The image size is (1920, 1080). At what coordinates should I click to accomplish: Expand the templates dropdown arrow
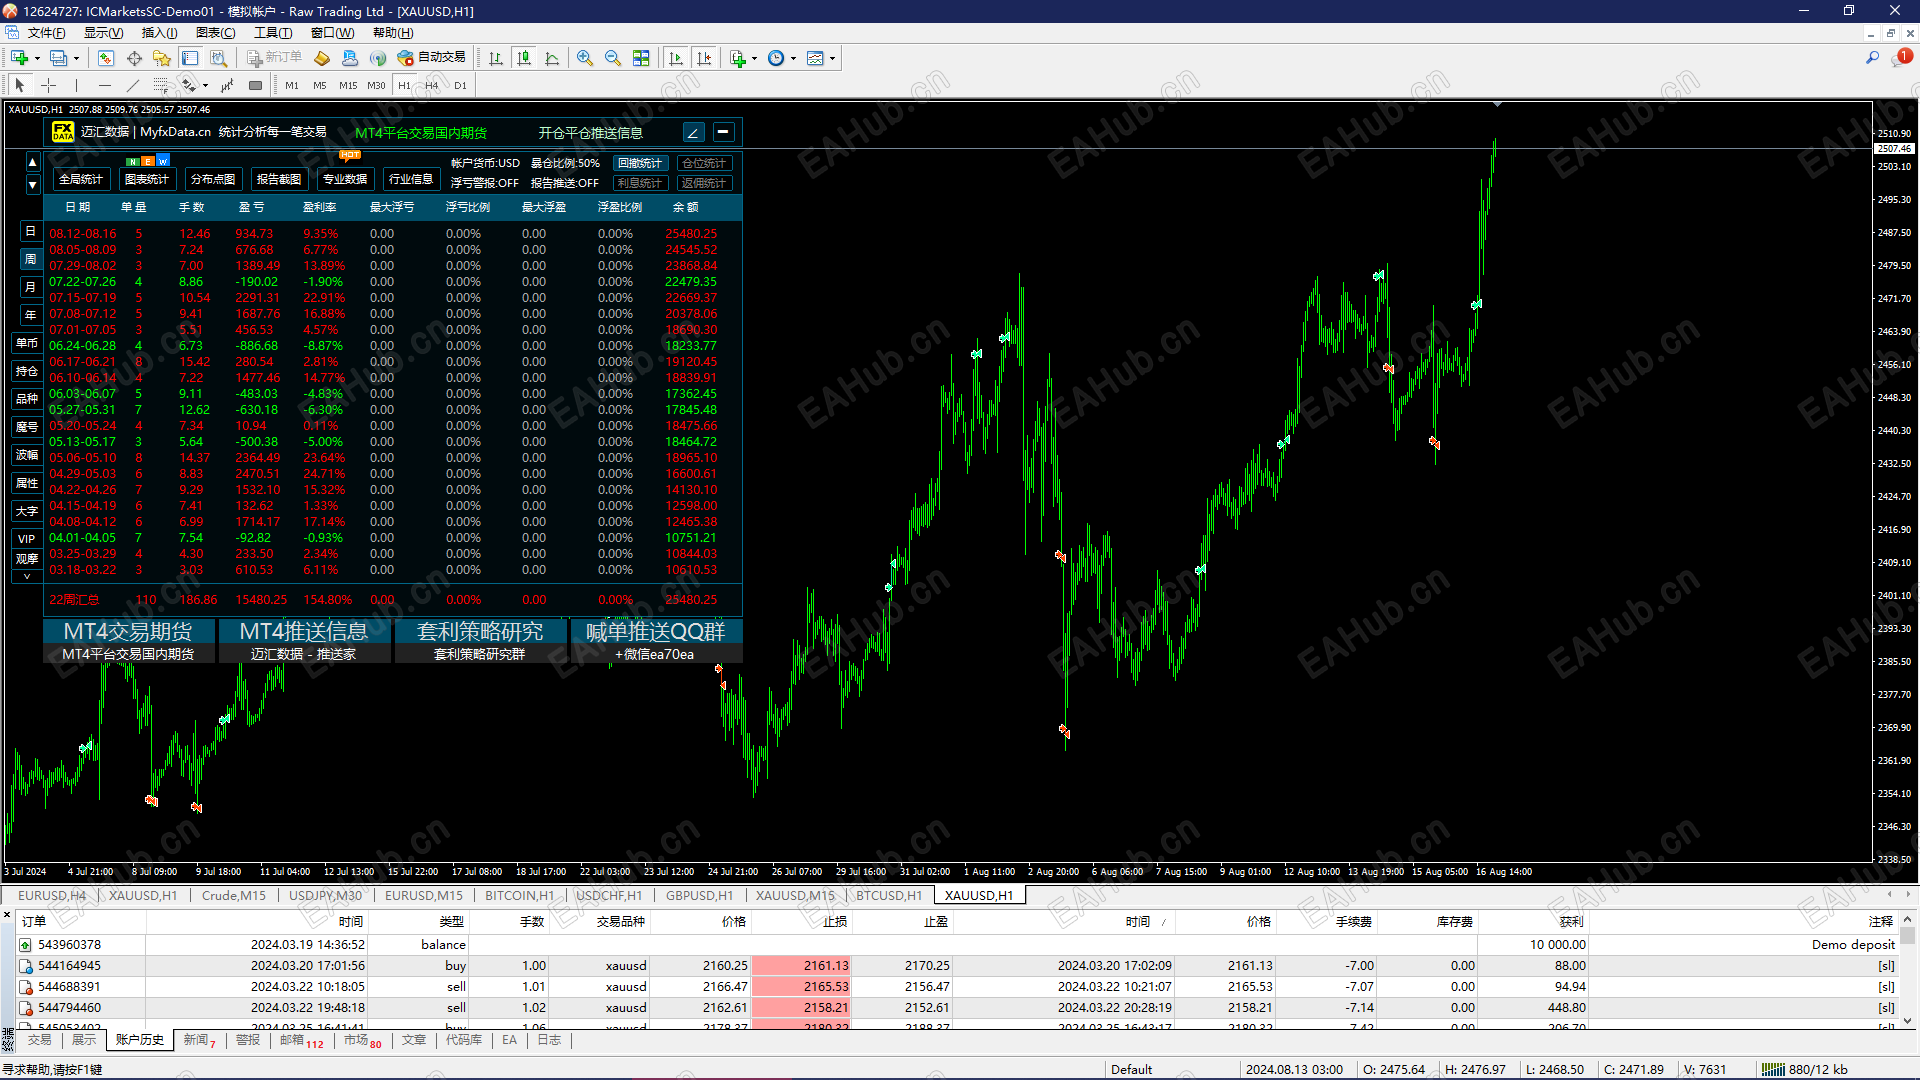(832, 58)
